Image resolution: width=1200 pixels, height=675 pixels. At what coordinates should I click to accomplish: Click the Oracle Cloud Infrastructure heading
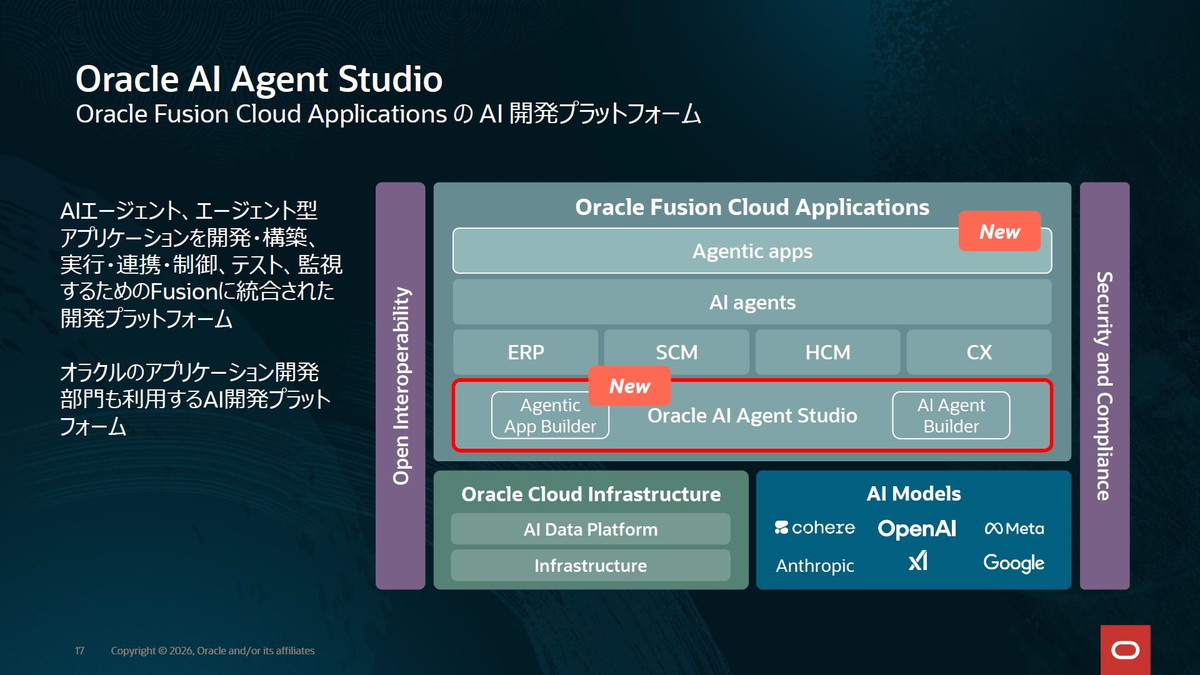click(591, 494)
